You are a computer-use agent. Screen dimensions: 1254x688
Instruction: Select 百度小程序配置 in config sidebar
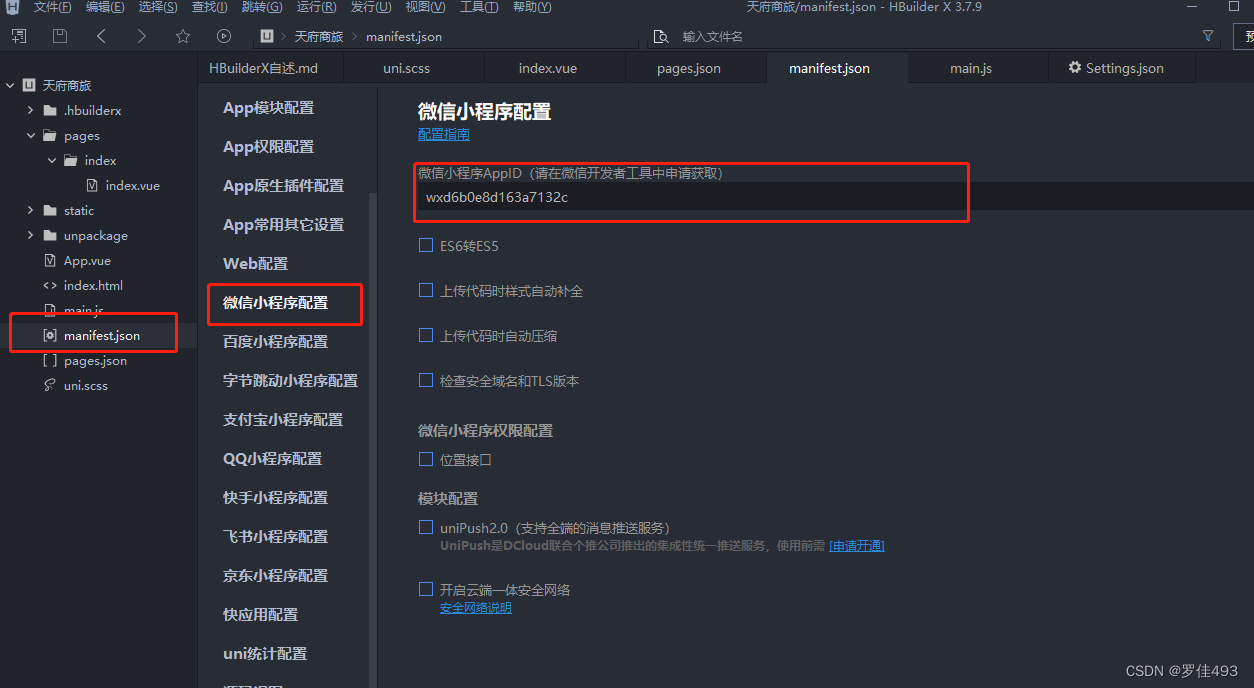point(275,341)
